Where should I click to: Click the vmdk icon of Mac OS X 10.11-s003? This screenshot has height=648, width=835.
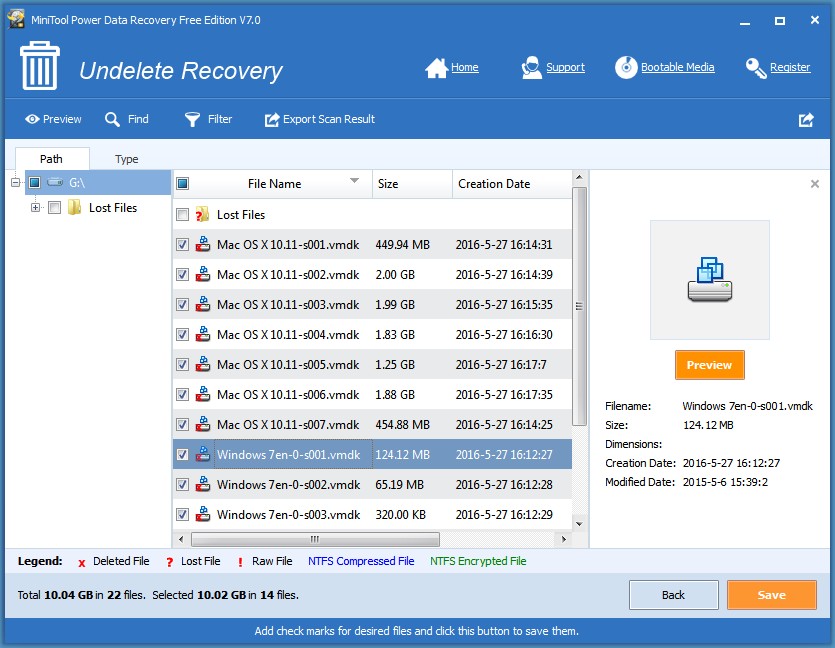pyautogui.click(x=202, y=304)
